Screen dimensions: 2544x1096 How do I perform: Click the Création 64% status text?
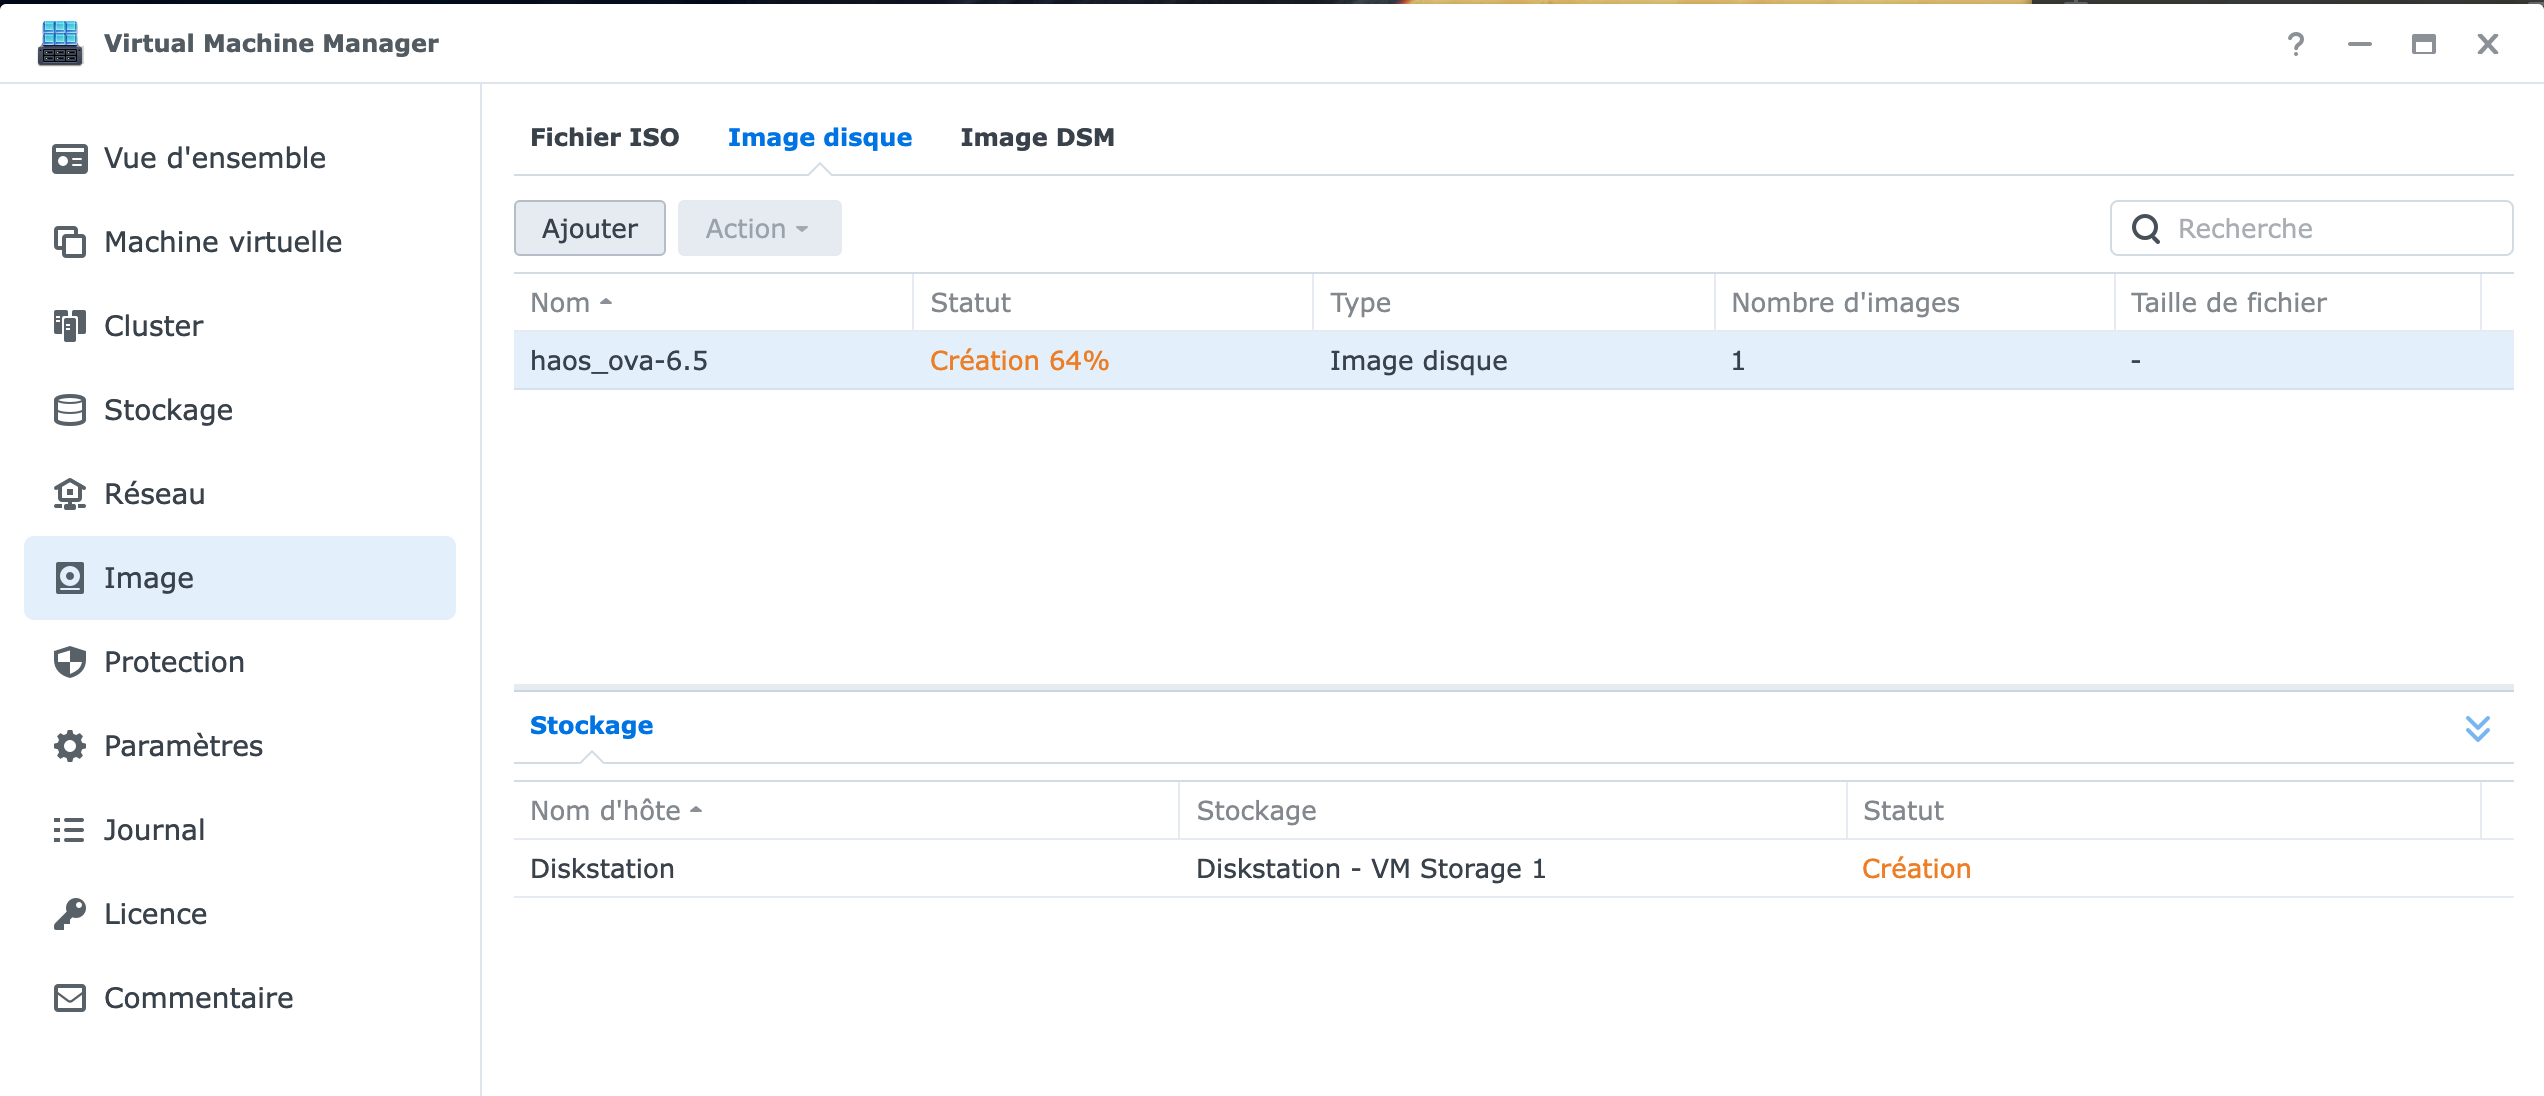tap(1019, 361)
